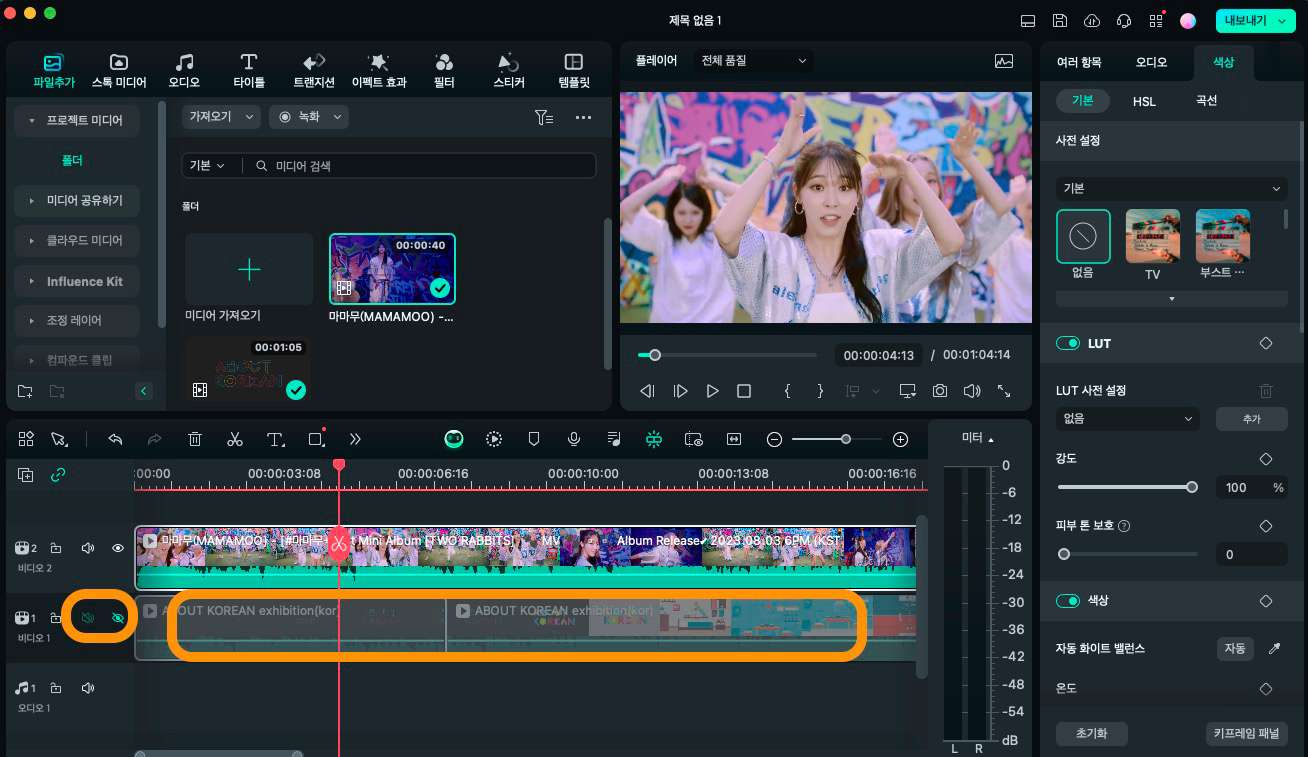Open the 템플릿 tab
This screenshot has width=1308, height=757.
[574, 71]
